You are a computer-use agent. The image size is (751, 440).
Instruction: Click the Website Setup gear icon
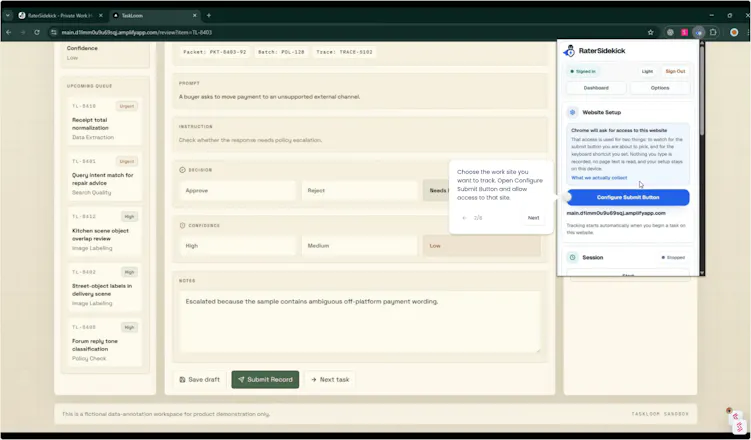click(572, 113)
